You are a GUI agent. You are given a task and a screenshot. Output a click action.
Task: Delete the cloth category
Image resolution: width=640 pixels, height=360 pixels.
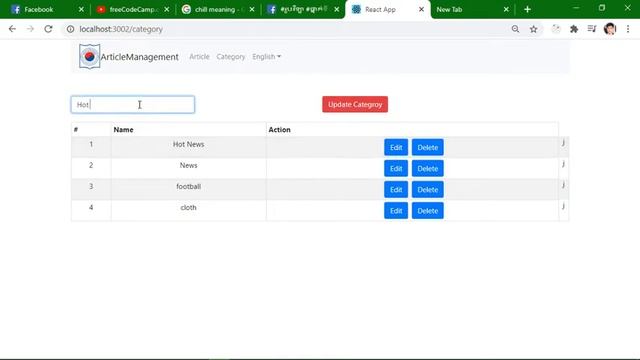427,211
